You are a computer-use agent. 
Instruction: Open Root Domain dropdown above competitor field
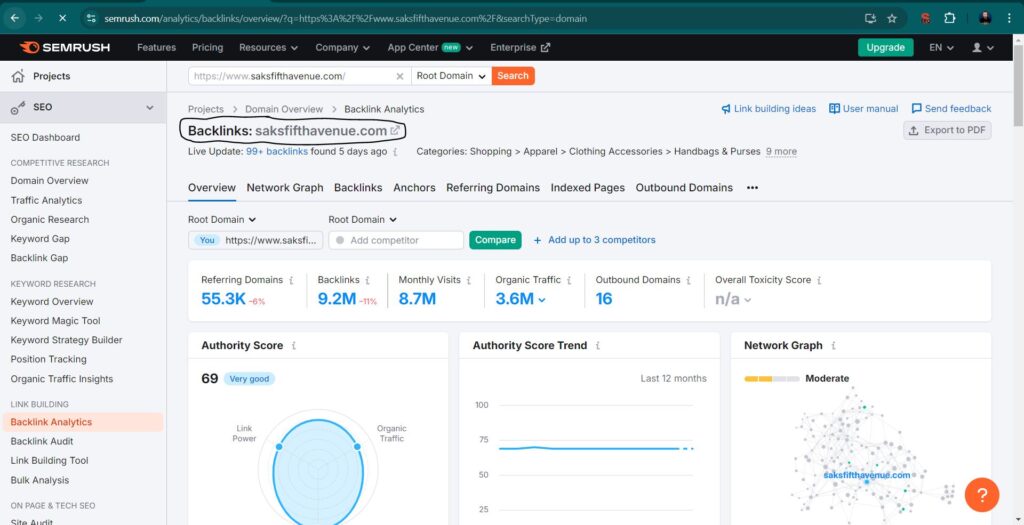(362, 220)
